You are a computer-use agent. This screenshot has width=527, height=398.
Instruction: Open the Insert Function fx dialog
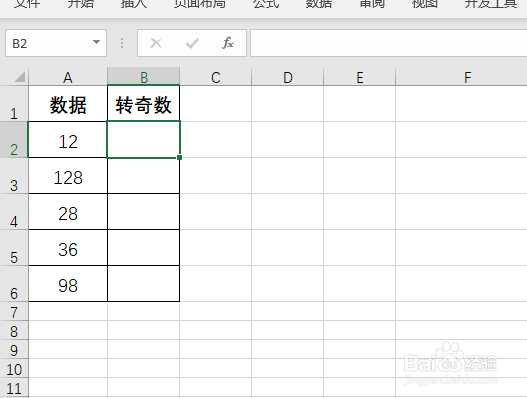228,43
